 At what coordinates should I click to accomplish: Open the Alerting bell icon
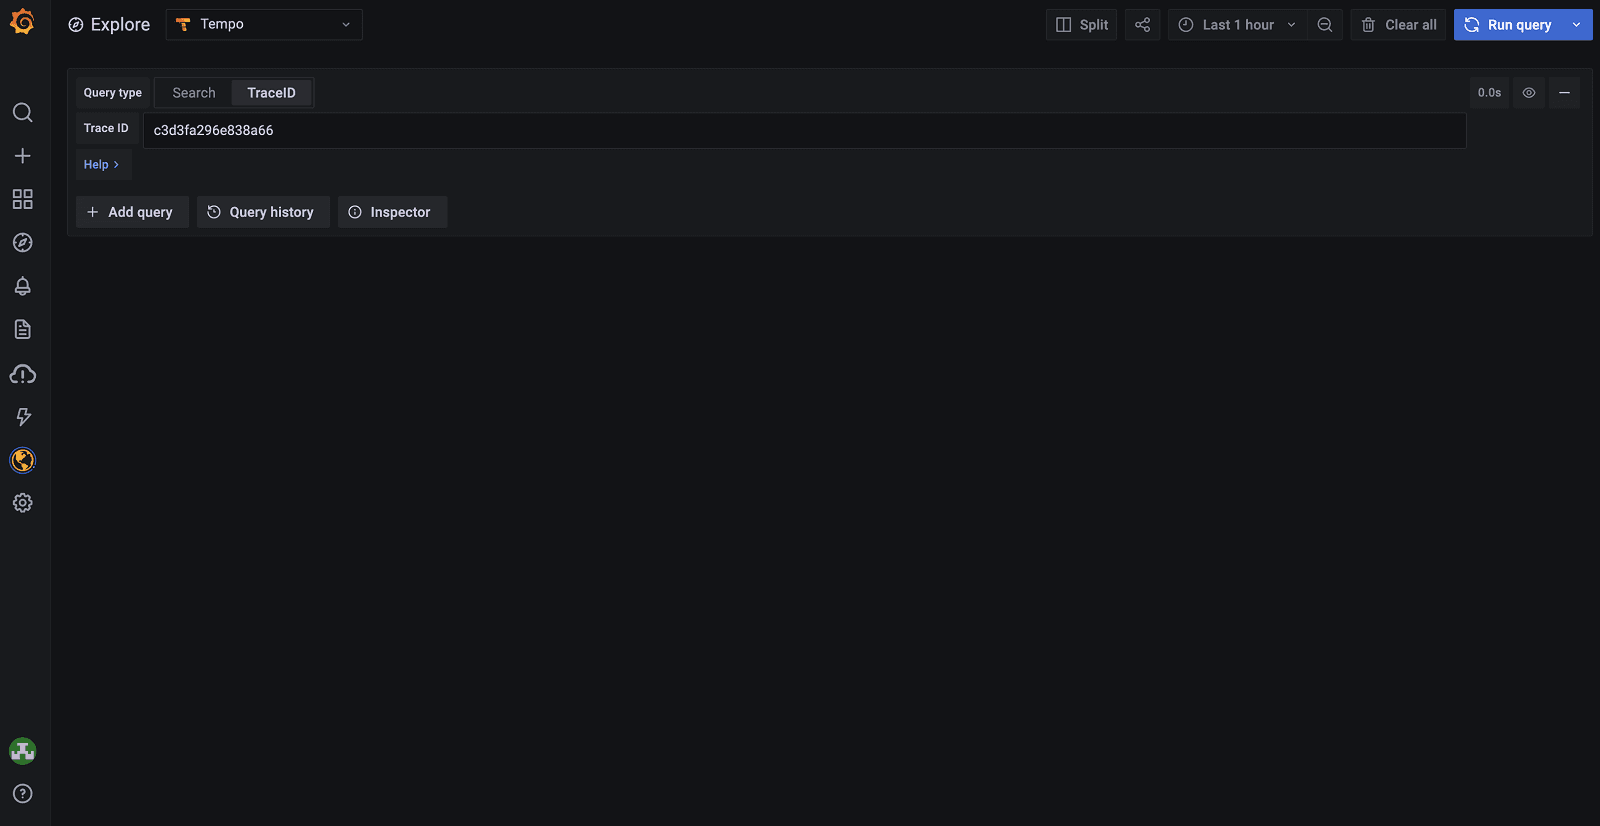22,286
